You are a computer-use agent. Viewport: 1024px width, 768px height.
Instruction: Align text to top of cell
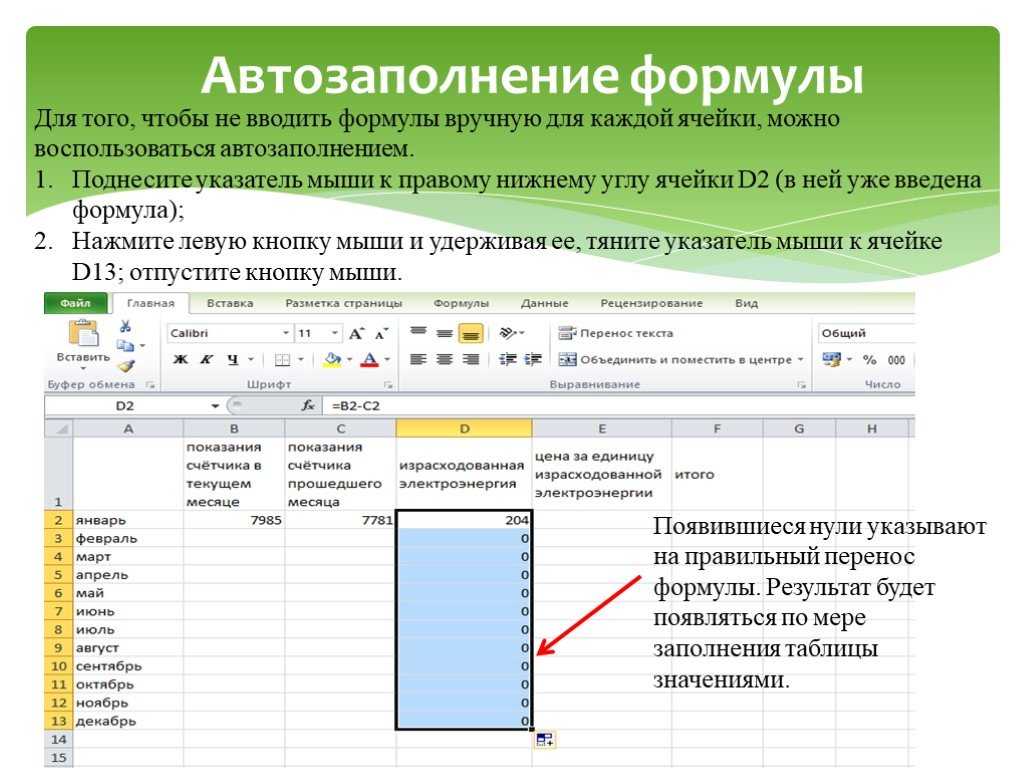click(419, 332)
